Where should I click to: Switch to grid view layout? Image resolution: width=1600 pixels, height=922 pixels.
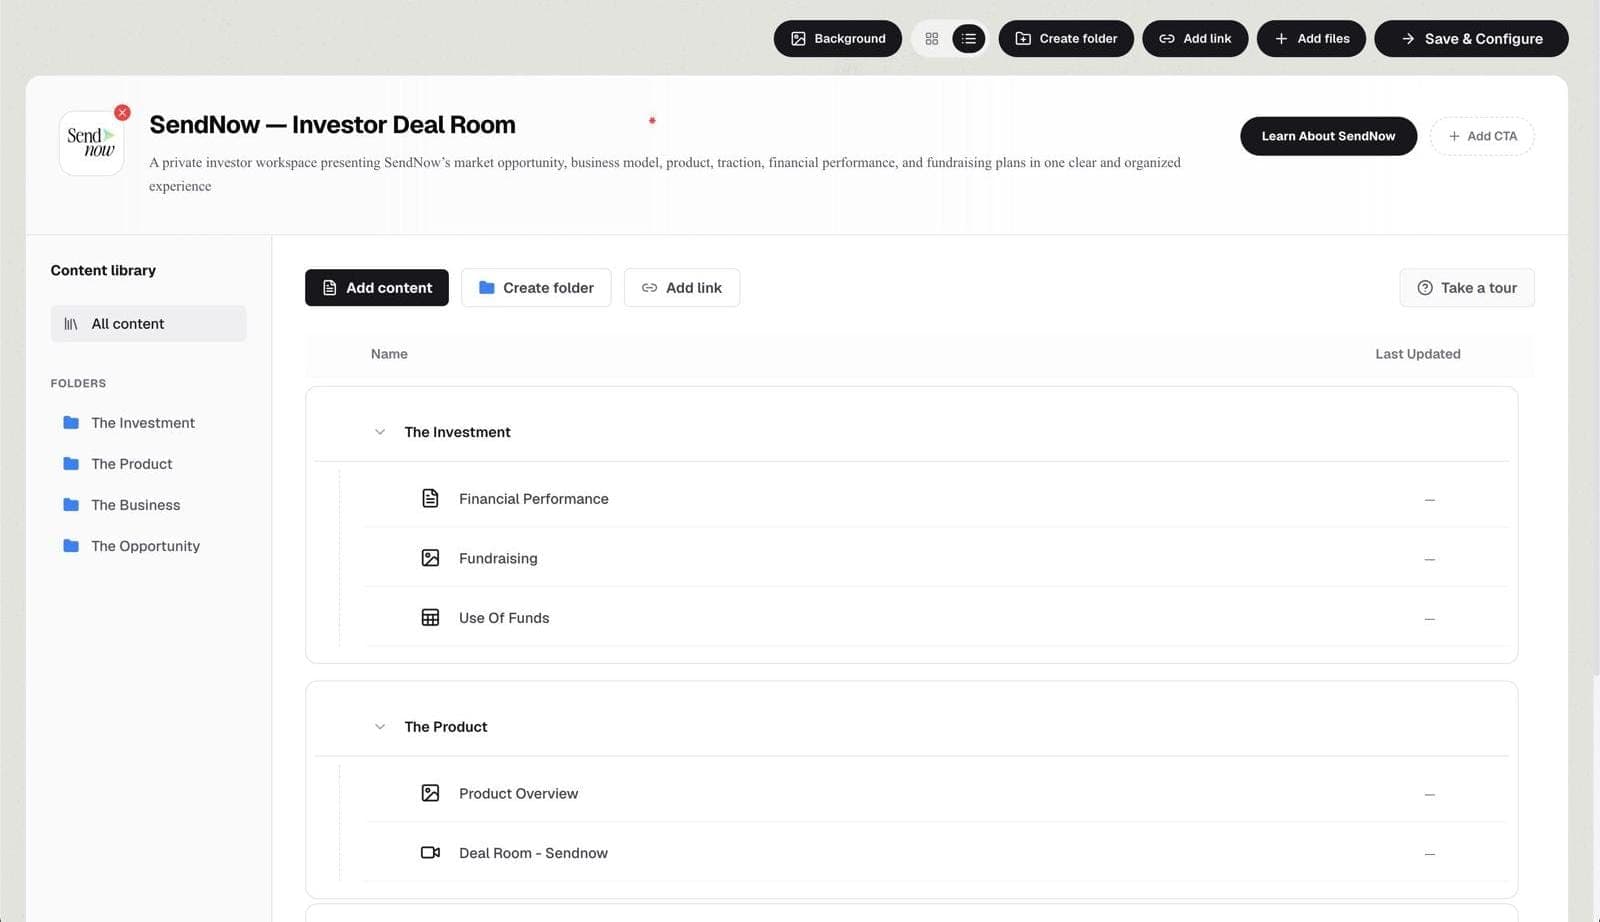click(x=932, y=39)
